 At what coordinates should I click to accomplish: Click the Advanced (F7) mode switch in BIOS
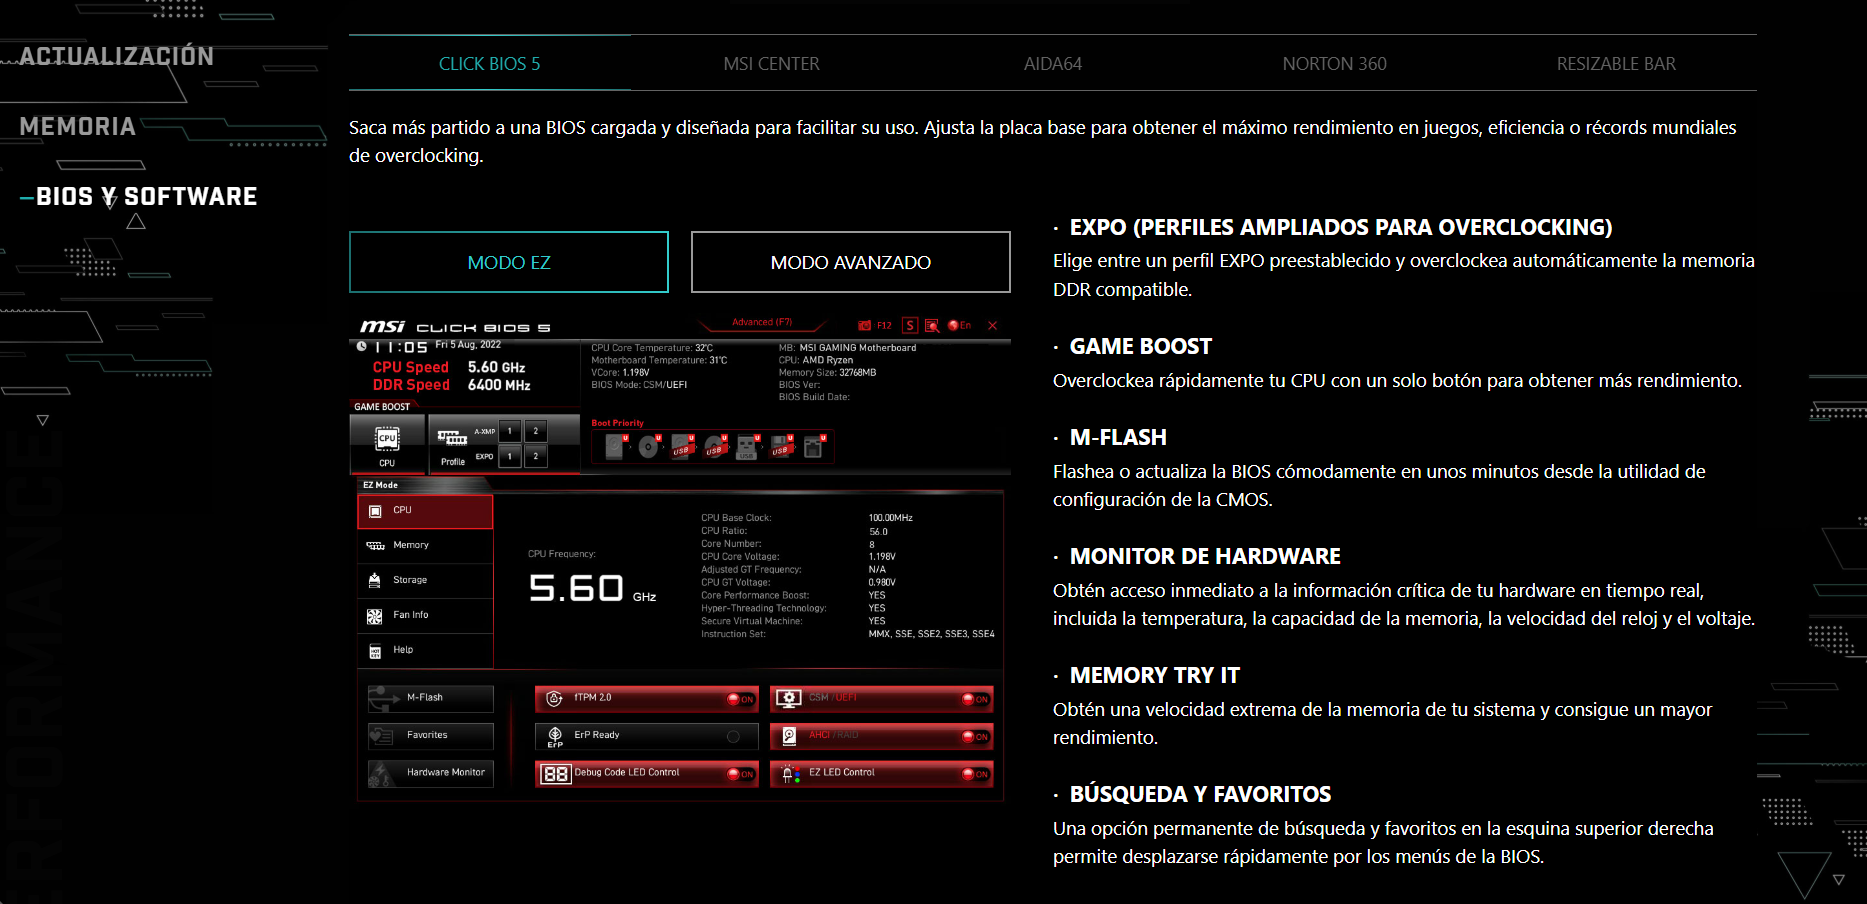point(762,322)
